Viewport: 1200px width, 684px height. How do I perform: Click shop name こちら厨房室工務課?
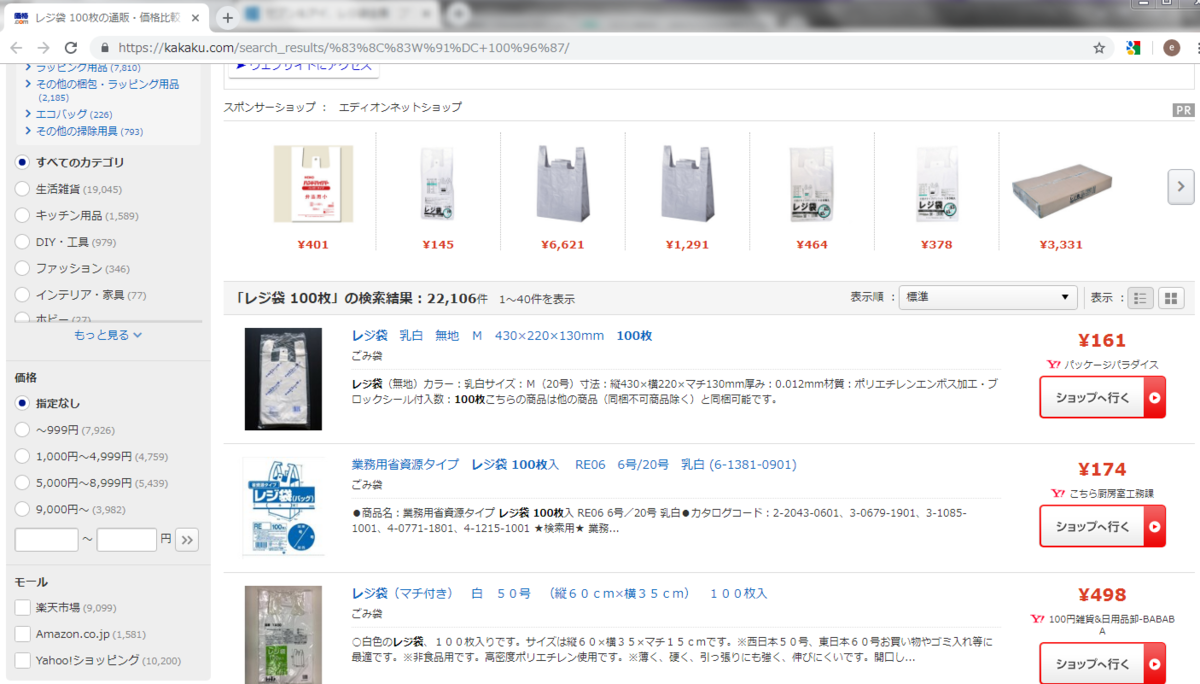[x=1110, y=493]
